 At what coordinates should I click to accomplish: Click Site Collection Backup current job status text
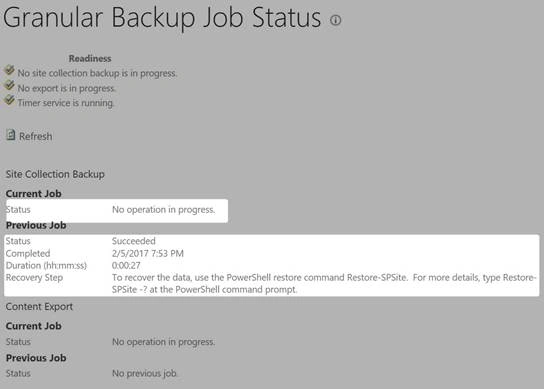coord(163,210)
